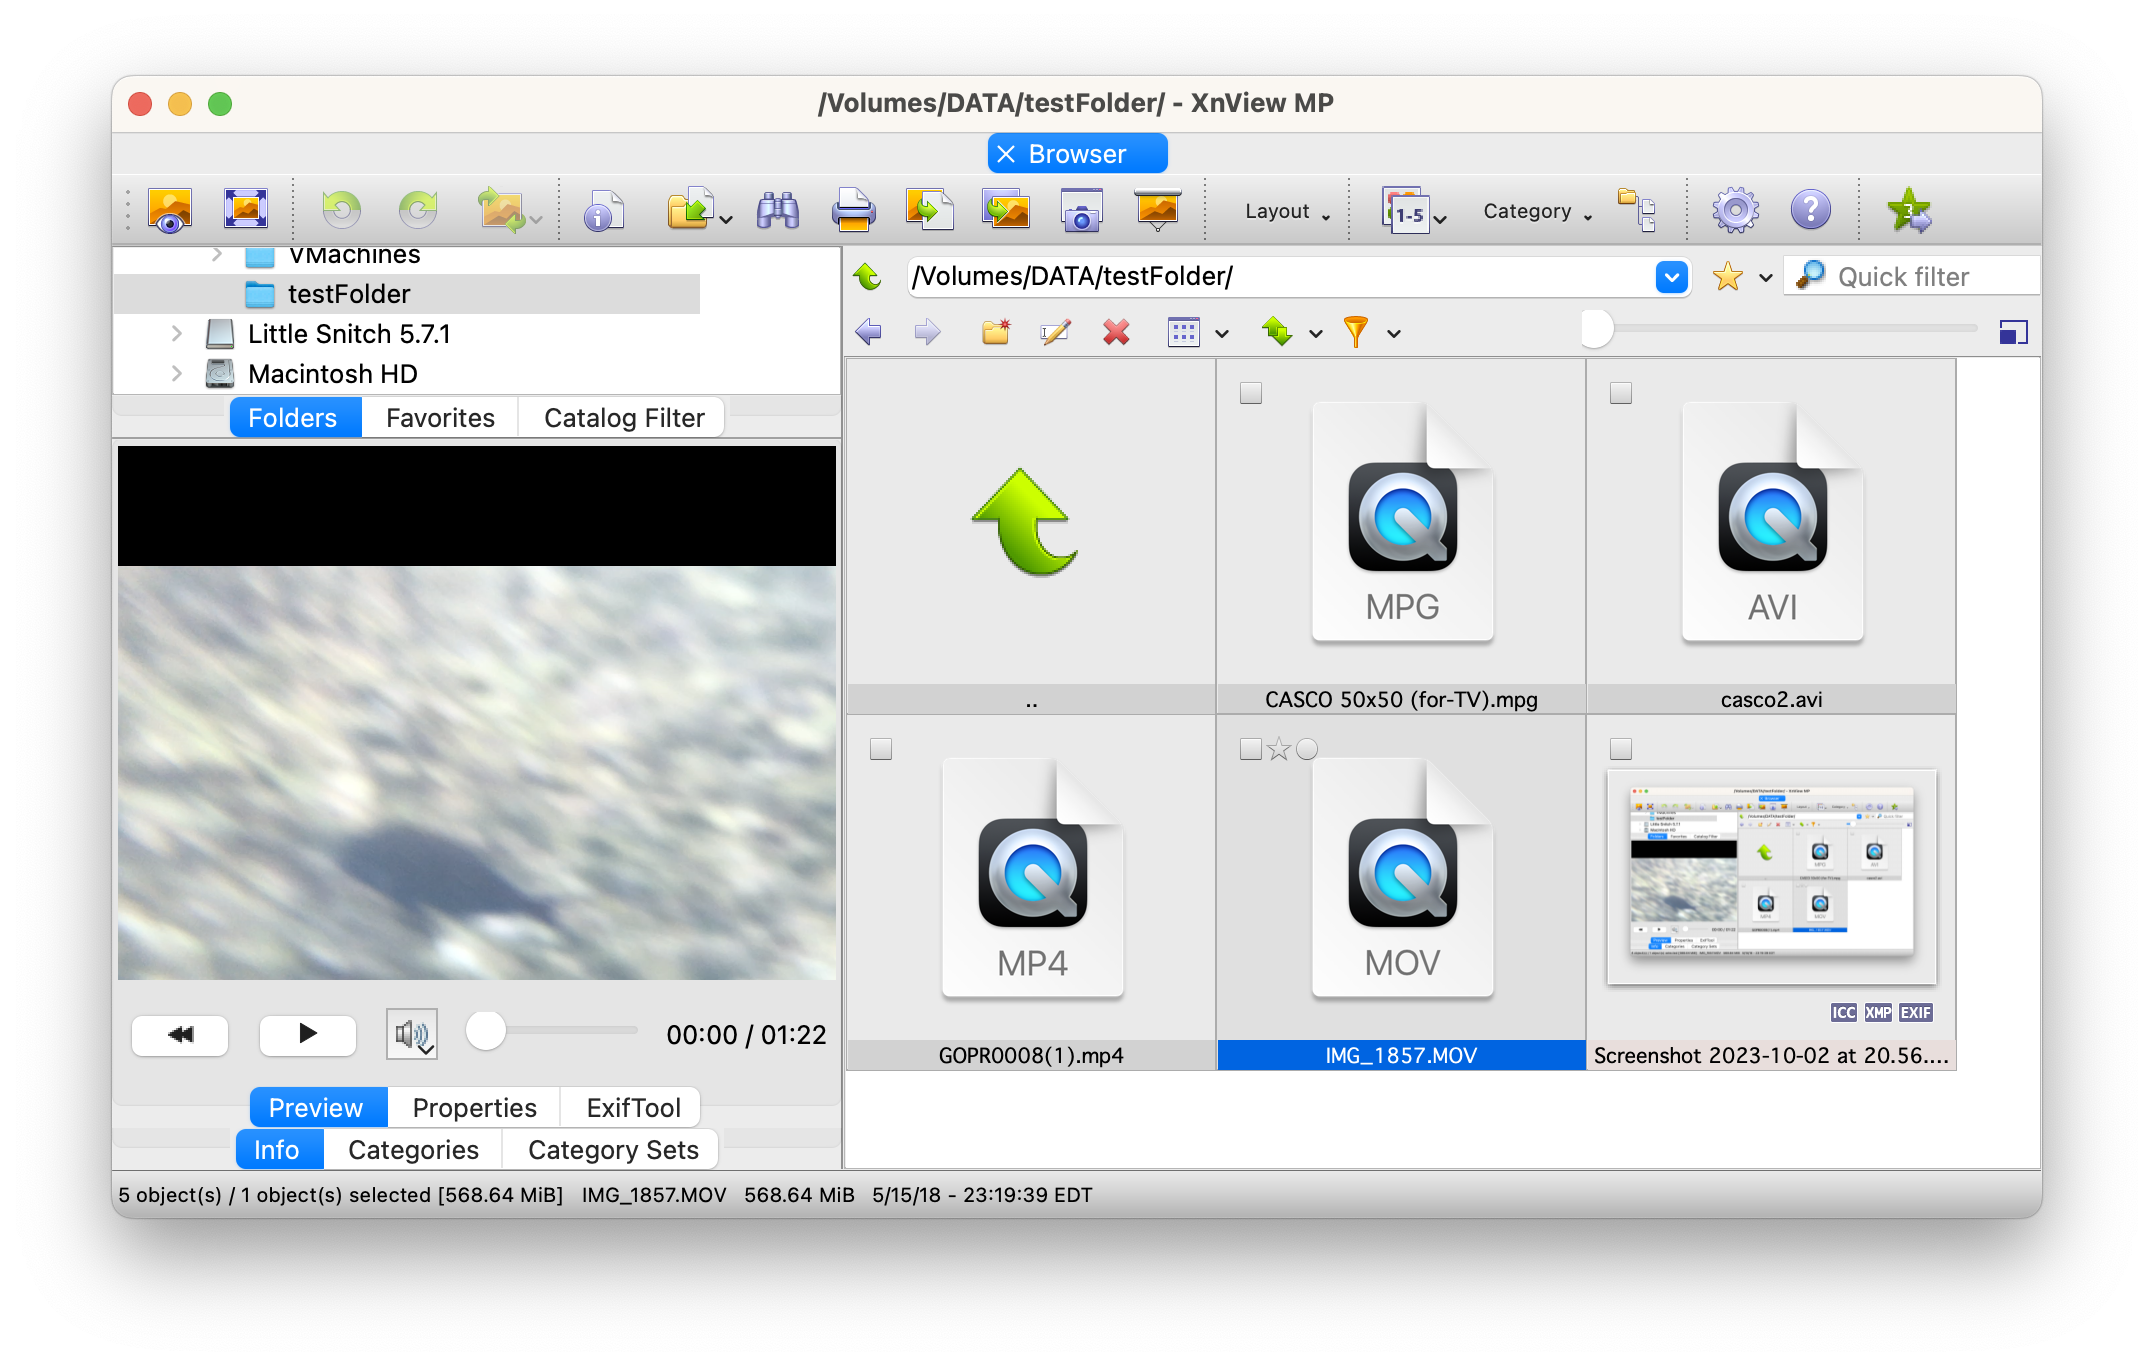Screen dimensions: 2154x1366
Task: Click the Capture camera screenshot icon
Action: point(1081,211)
